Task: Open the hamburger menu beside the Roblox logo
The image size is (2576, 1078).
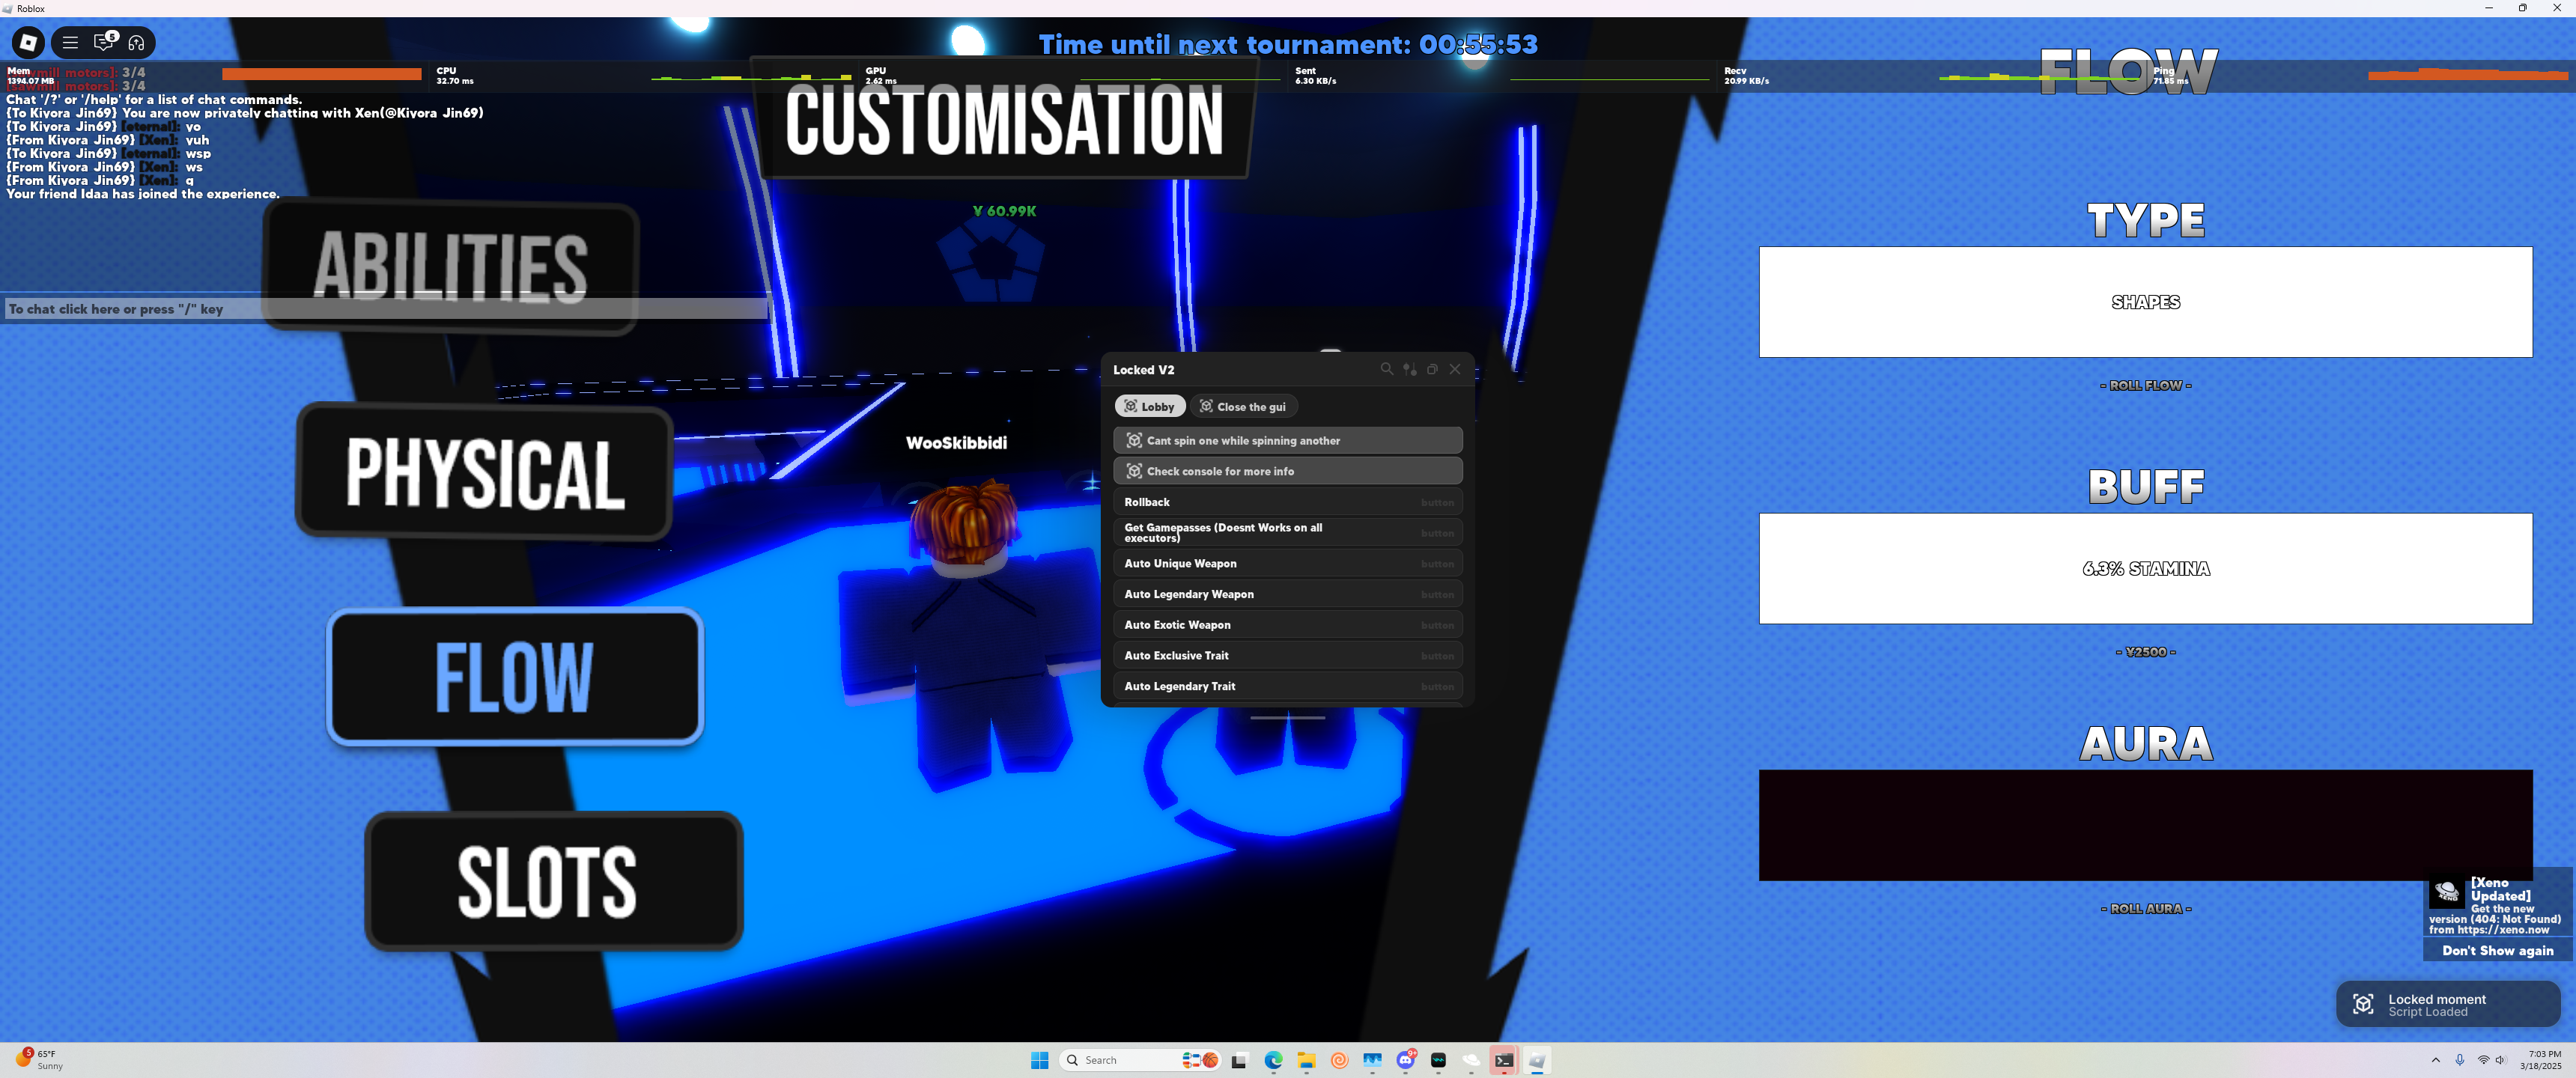Action: click(70, 42)
